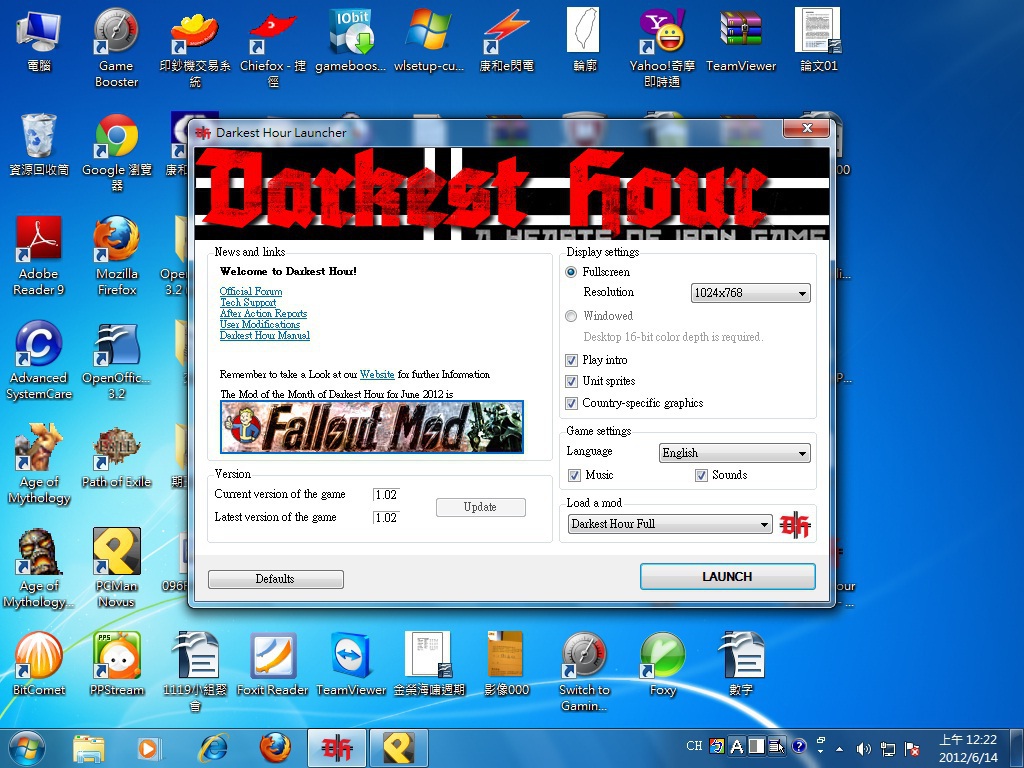
Task: Toggle the Unit sprites checkbox
Action: tap(572, 382)
